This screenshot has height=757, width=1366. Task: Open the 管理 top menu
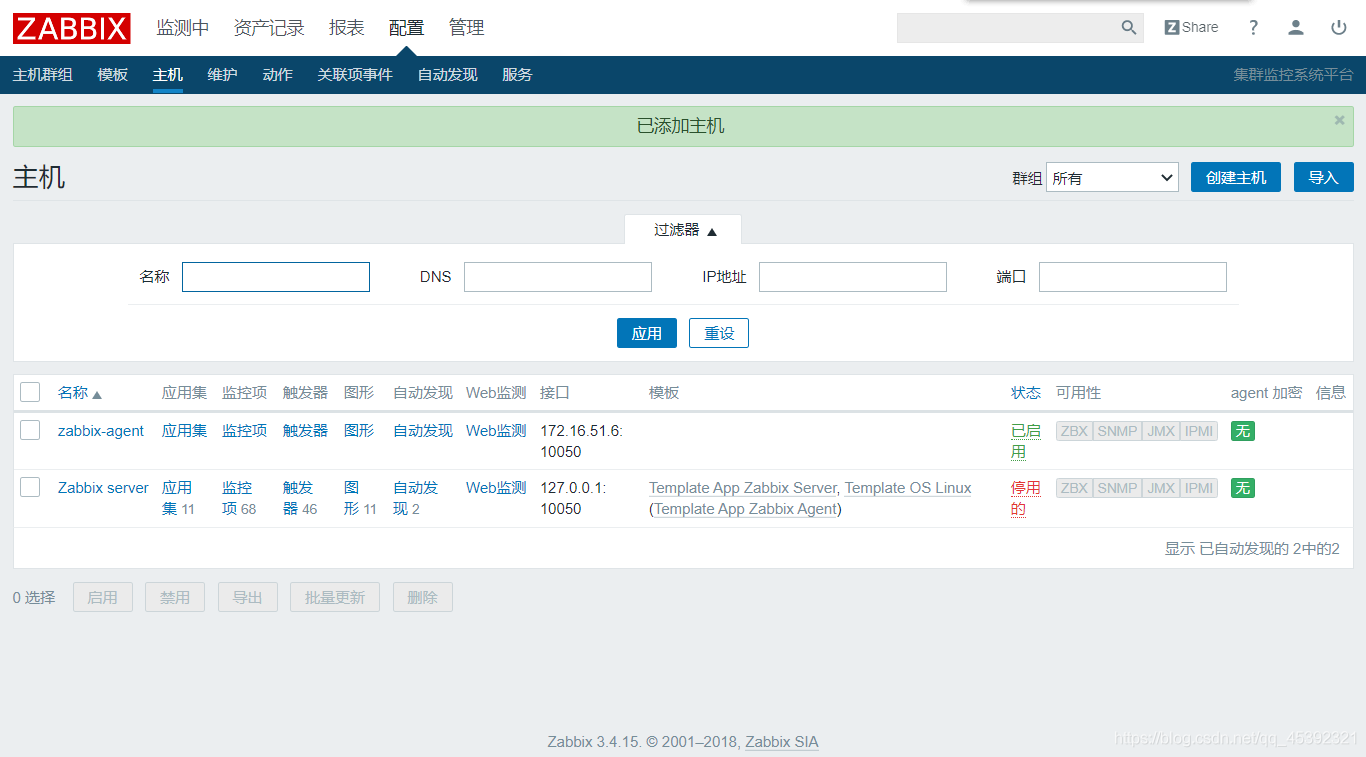[467, 28]
